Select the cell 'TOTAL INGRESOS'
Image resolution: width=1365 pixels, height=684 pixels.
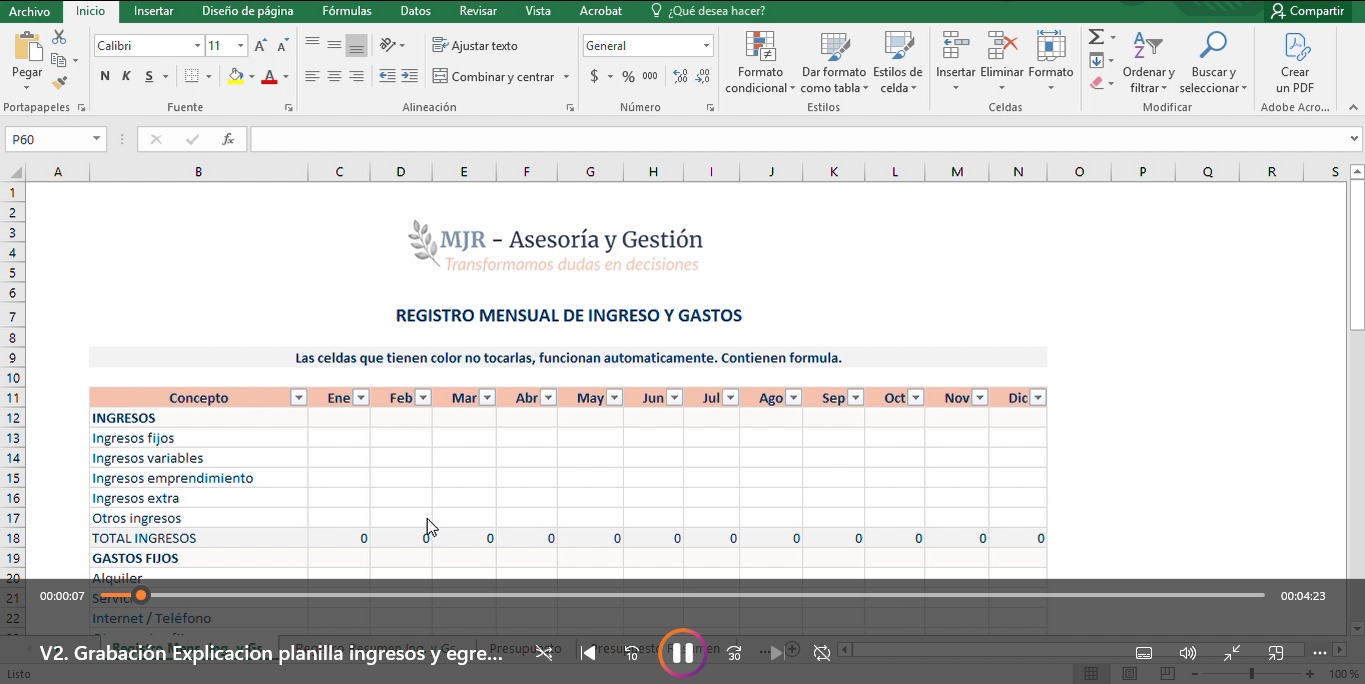198,538
